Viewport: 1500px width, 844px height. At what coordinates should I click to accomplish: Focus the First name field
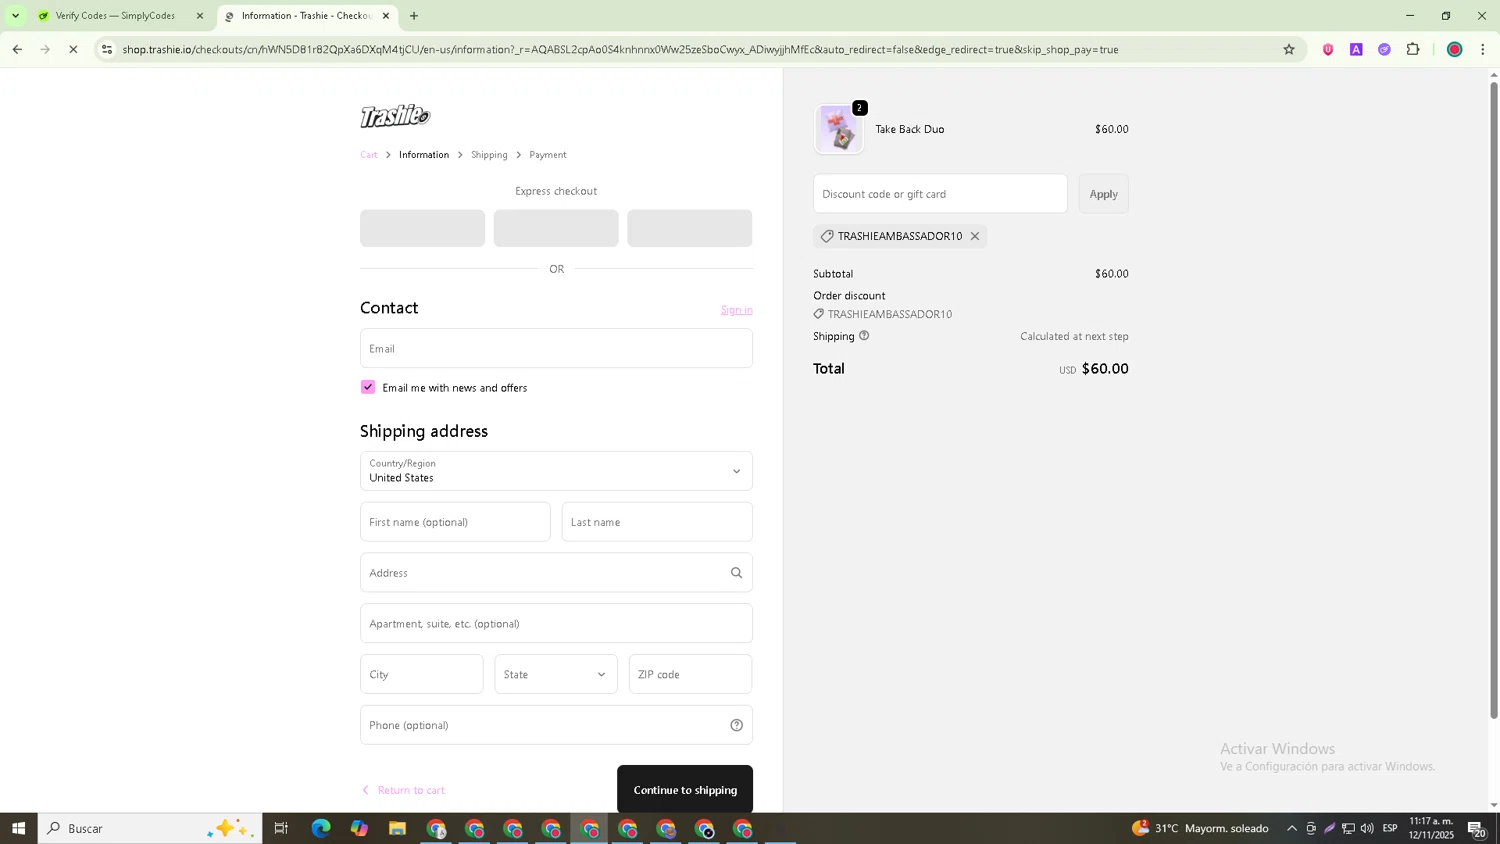(x=455, y=522)
